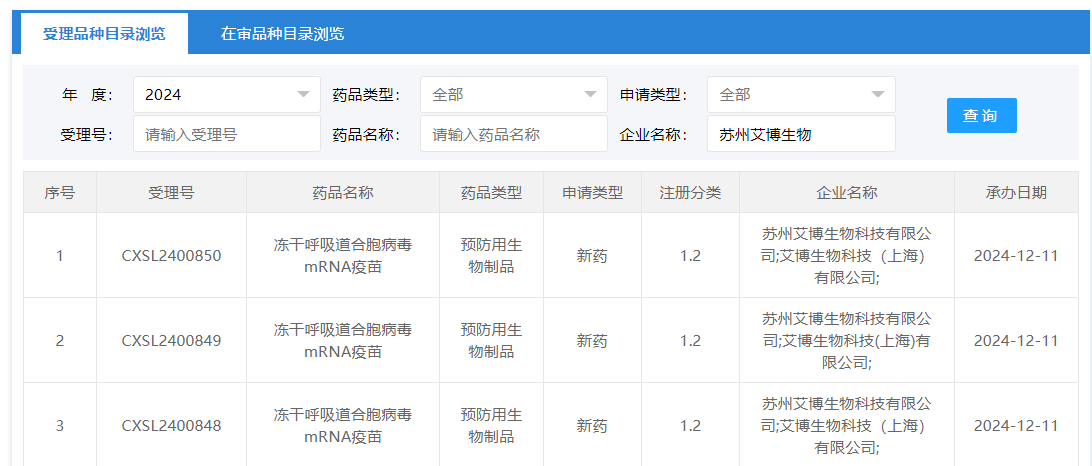Click 新药 in row CXSL2400848
Image resolution: width=1092 pixels, height=466 pixels.
coord(592,426)
